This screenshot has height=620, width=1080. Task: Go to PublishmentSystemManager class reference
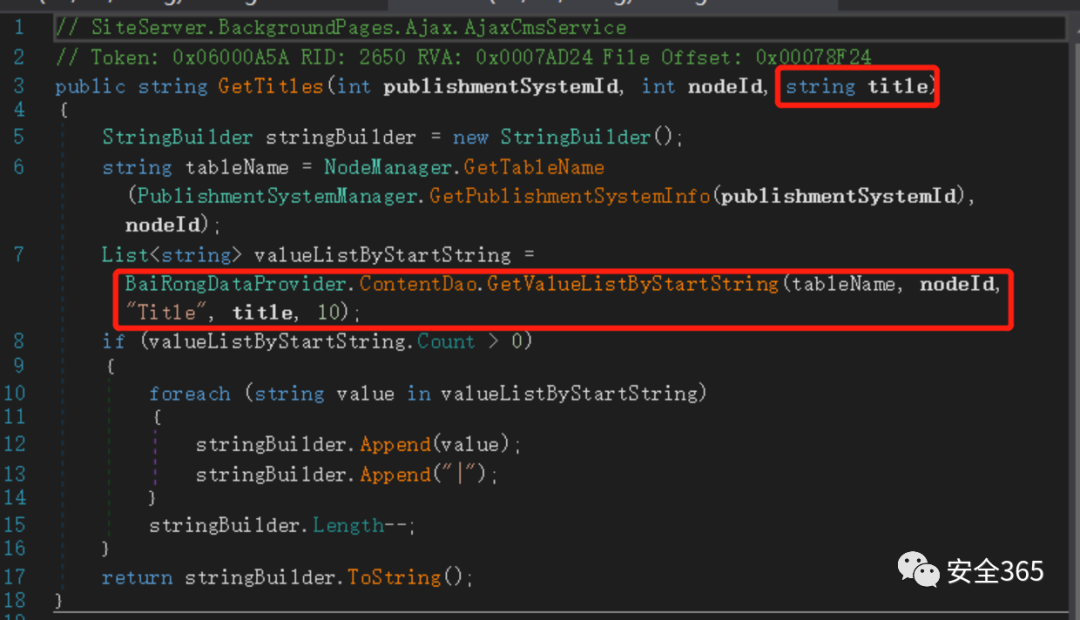pyautogui.click(x=278, y=196)
